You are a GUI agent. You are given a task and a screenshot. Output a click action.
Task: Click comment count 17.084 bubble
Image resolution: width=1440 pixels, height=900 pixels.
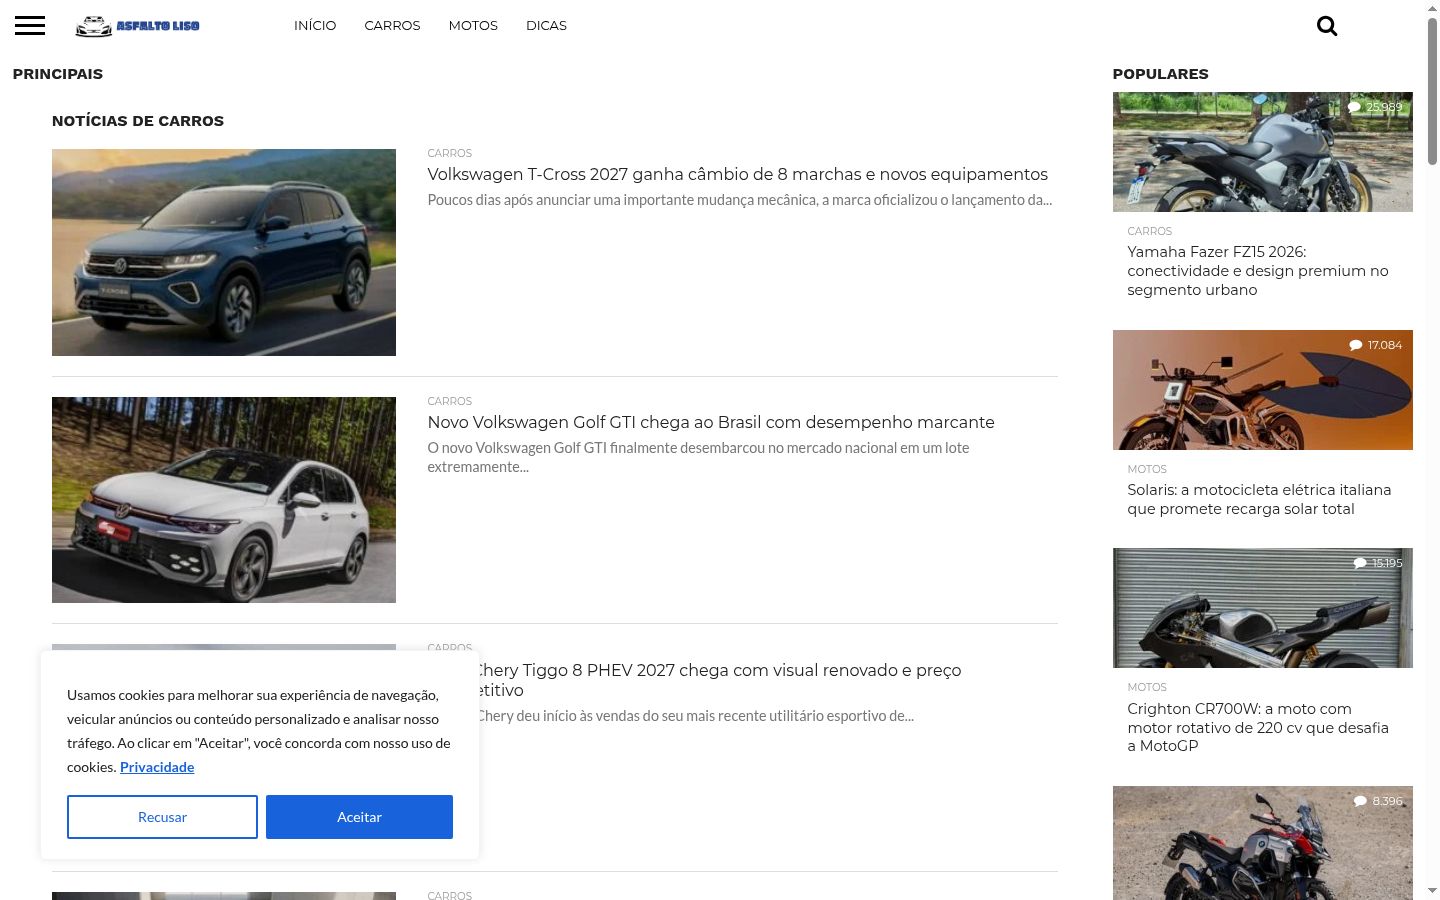(1376, 345)
